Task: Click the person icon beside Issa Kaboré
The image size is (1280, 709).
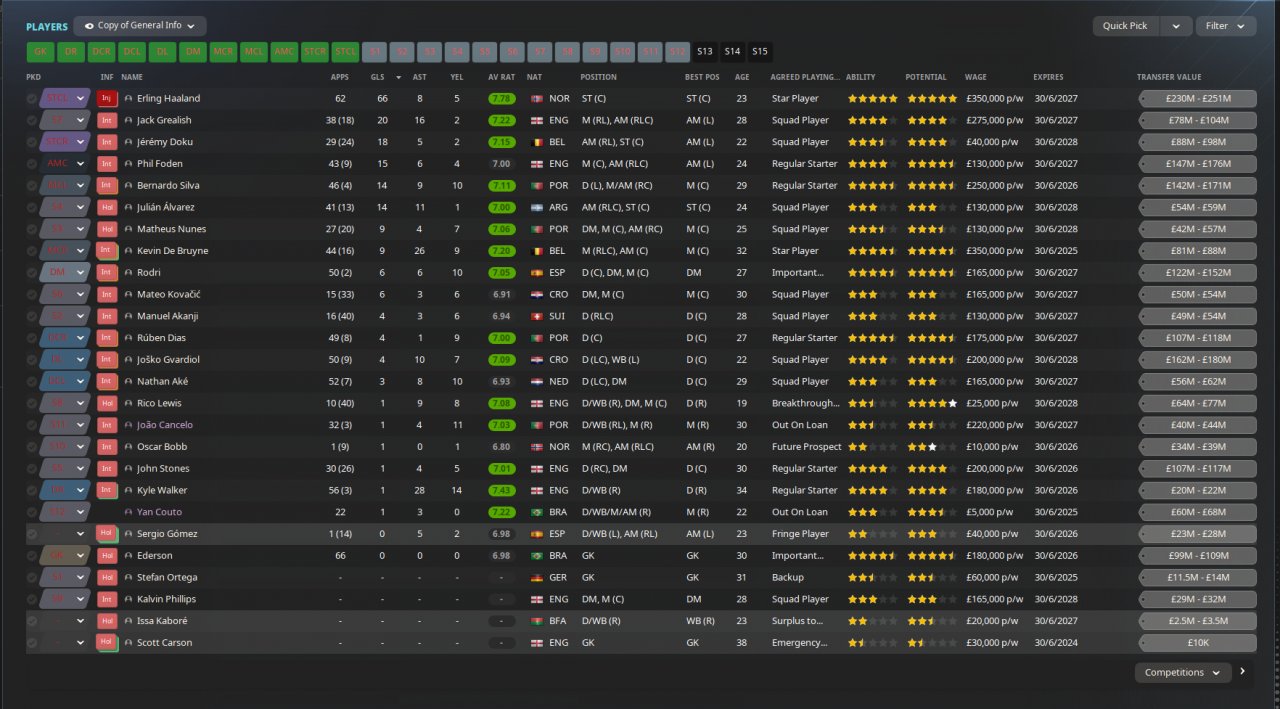Action: [x=128, y=621]
